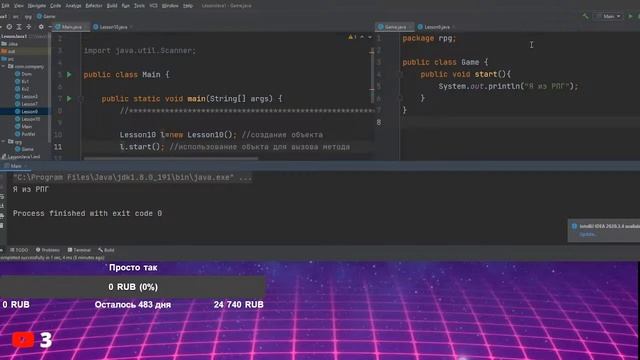Open the Refactor menu
Viewport: 640px width, 360px height.
[x=94, y=6]
